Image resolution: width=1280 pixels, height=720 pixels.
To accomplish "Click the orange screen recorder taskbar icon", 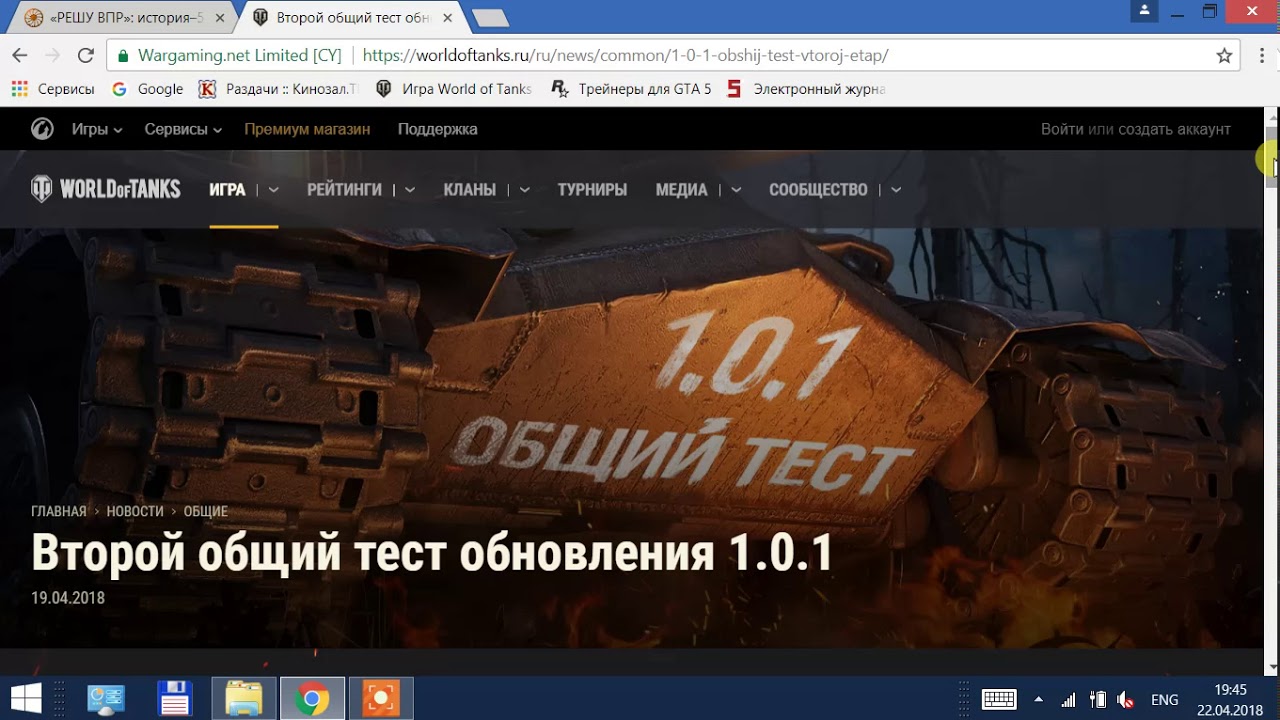I will (x=380, y=698).
